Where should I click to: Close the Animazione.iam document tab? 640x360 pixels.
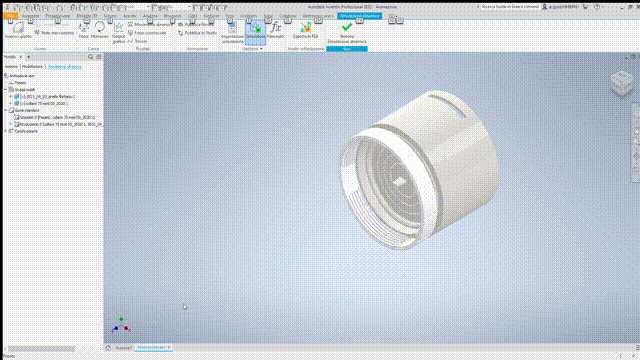tap(169, 348)
